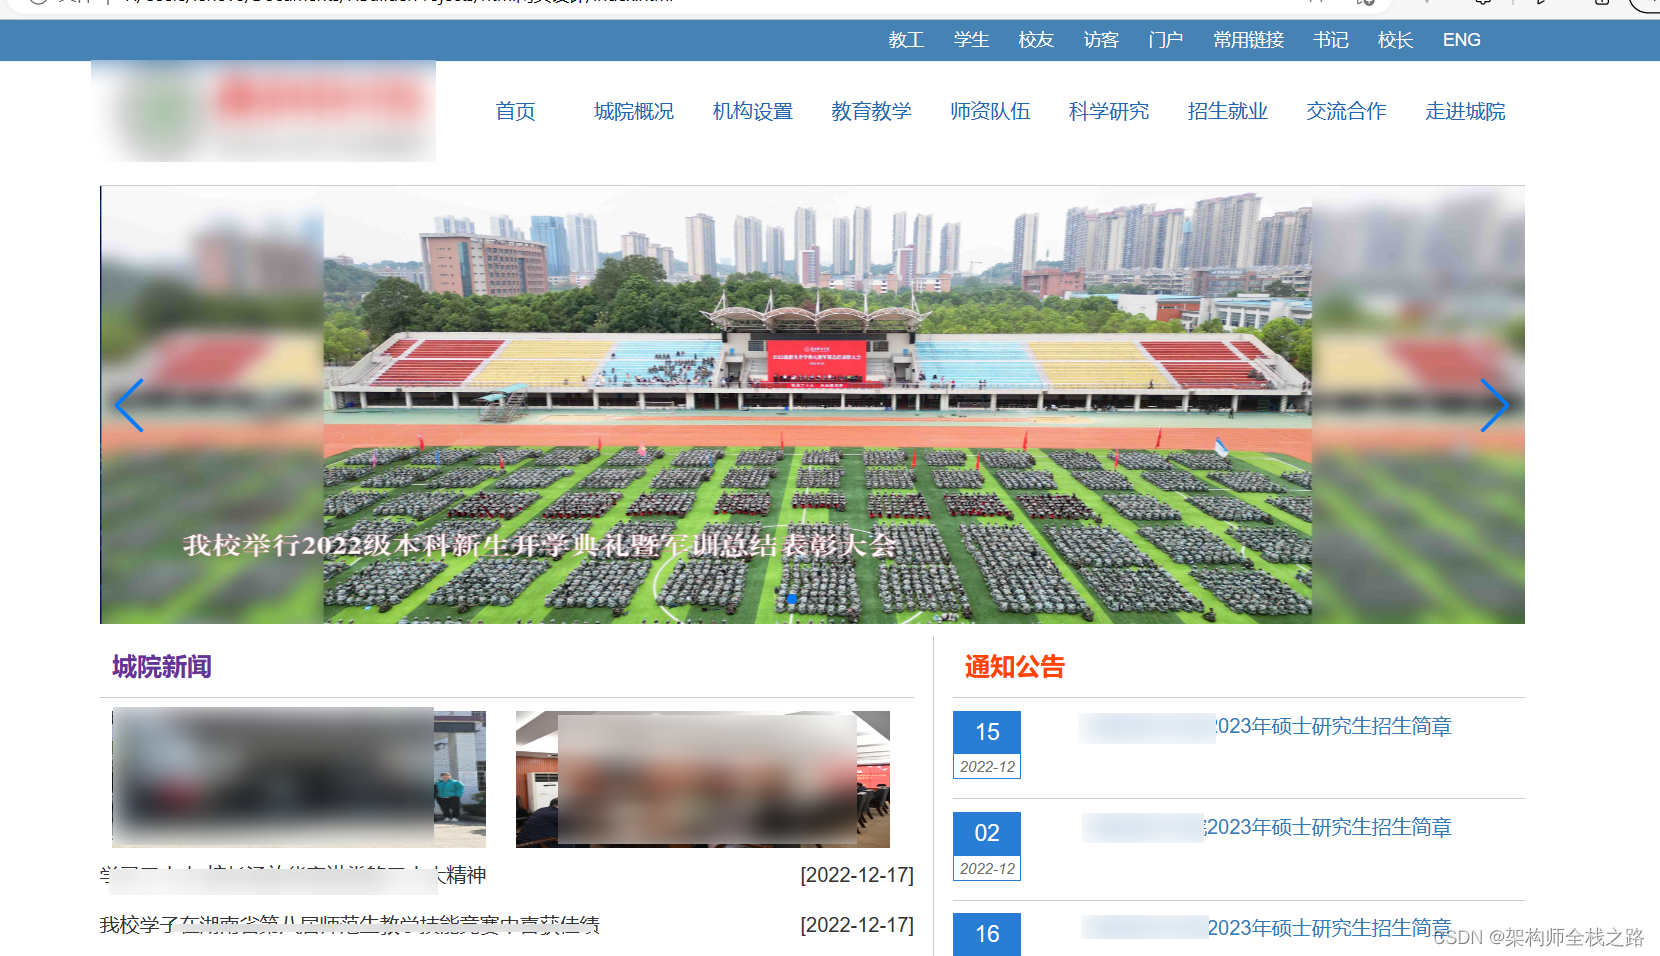The image size is (1660, 956).
Task: Click the 16 date badge
Action: (x=987, y=934)
